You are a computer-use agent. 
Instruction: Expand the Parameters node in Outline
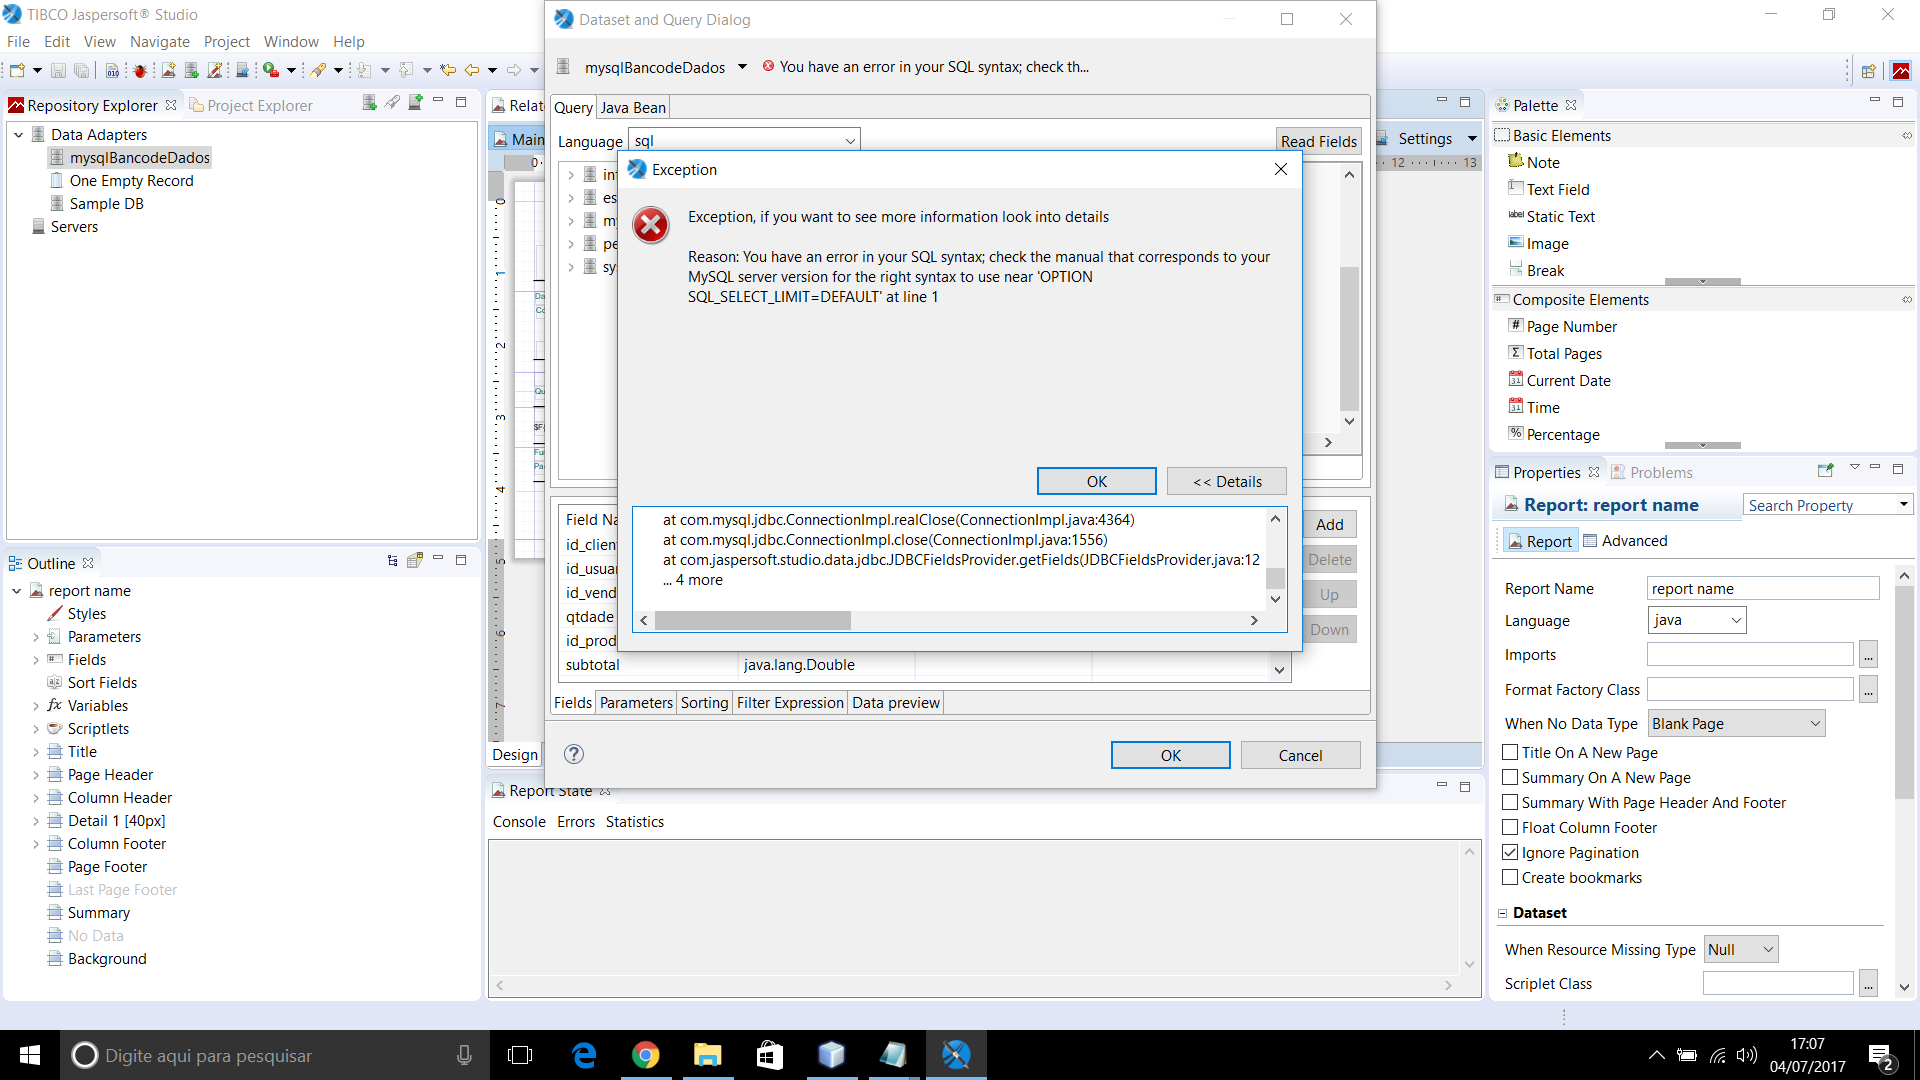(36, 637)
